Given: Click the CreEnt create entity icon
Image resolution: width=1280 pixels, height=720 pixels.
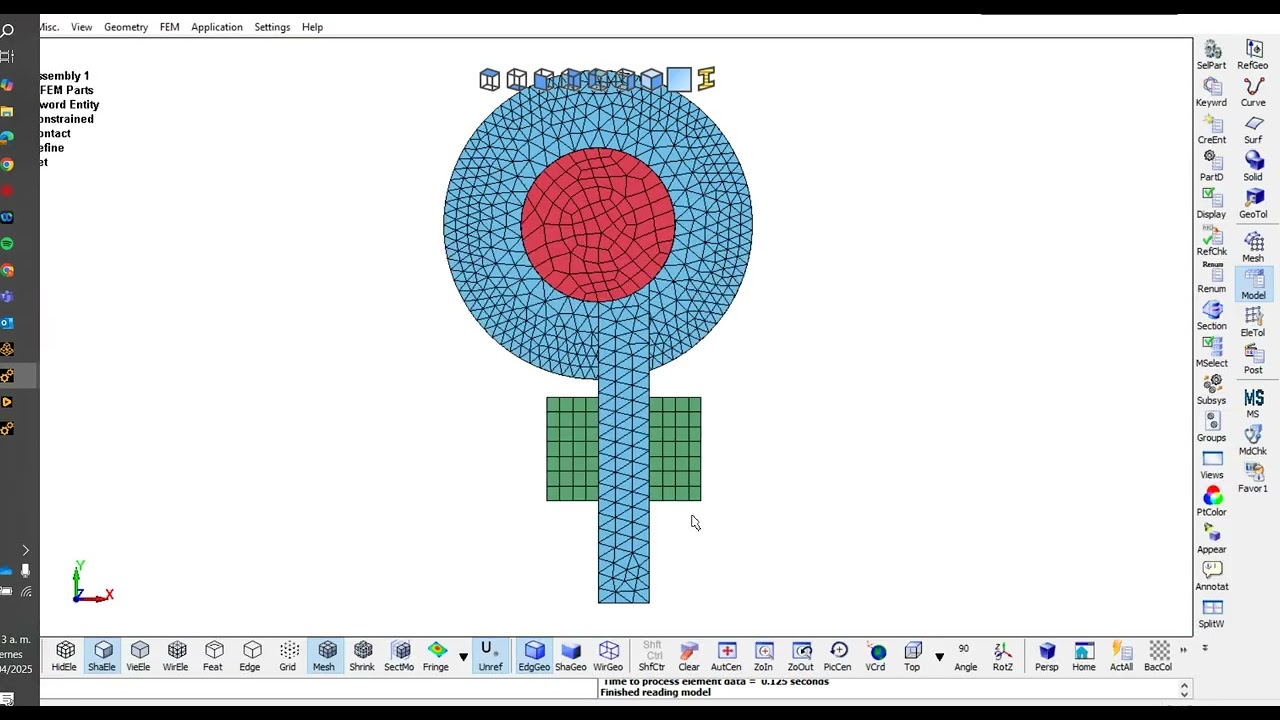Looking at the screenshot, I should (x=1212, y=130).
